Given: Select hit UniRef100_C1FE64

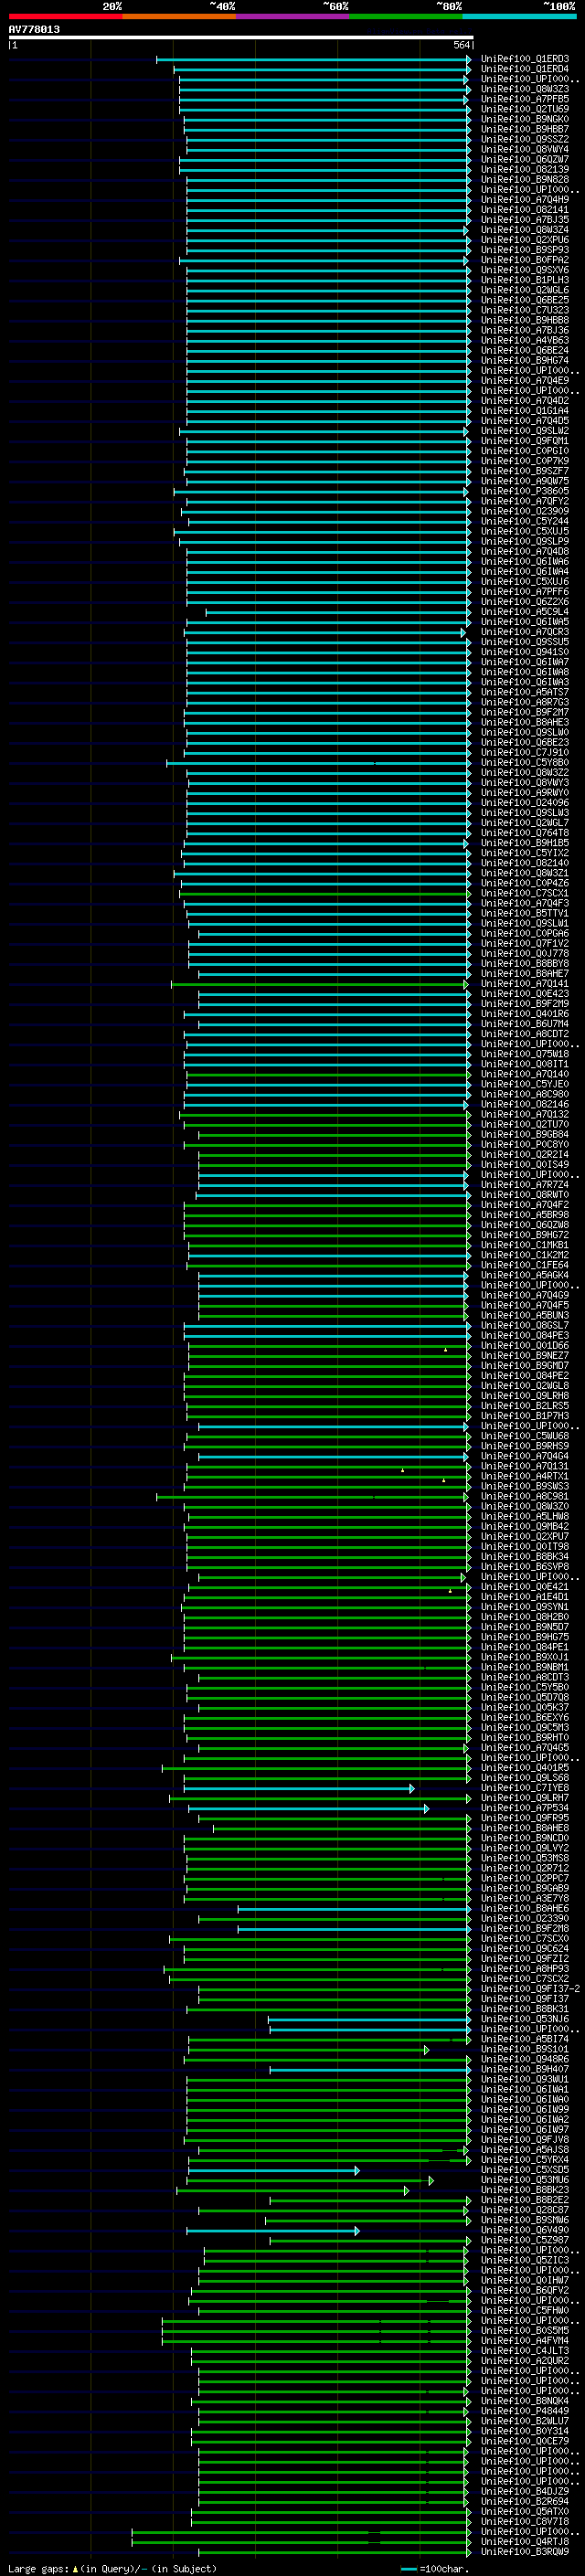Looking at the screenshot, I should pyautogui.click(x=525, y=1265).
